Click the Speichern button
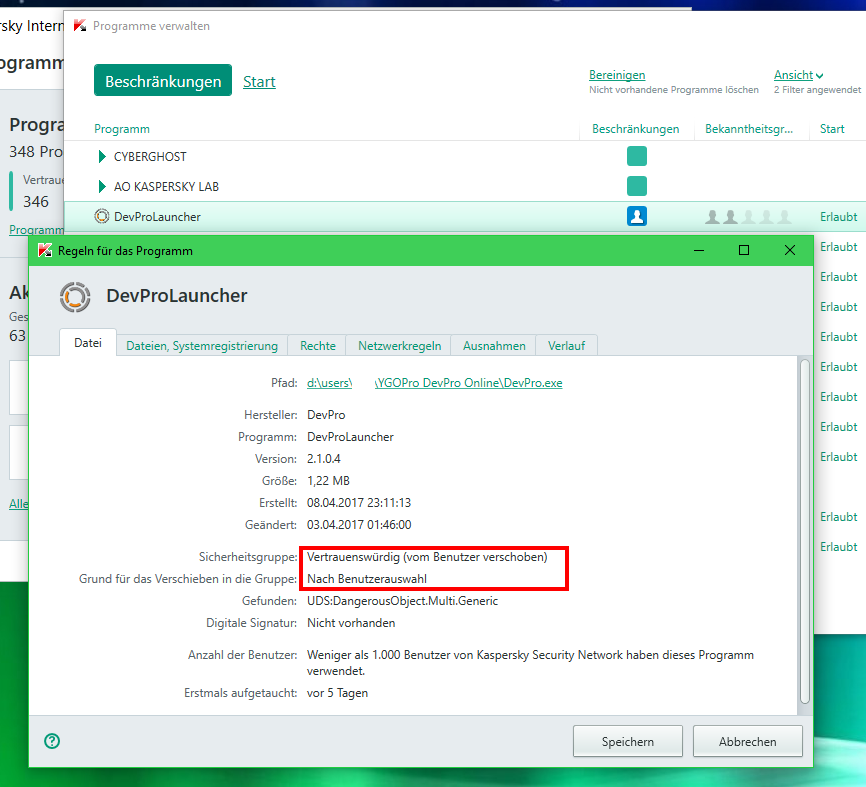 coord(627,741)
